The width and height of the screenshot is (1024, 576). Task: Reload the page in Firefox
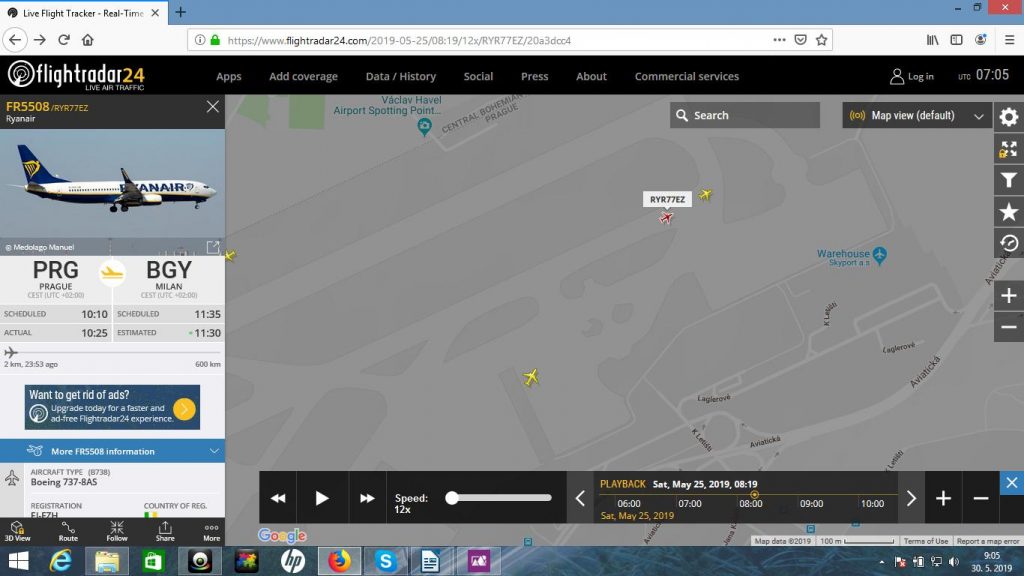pos(64,40)
